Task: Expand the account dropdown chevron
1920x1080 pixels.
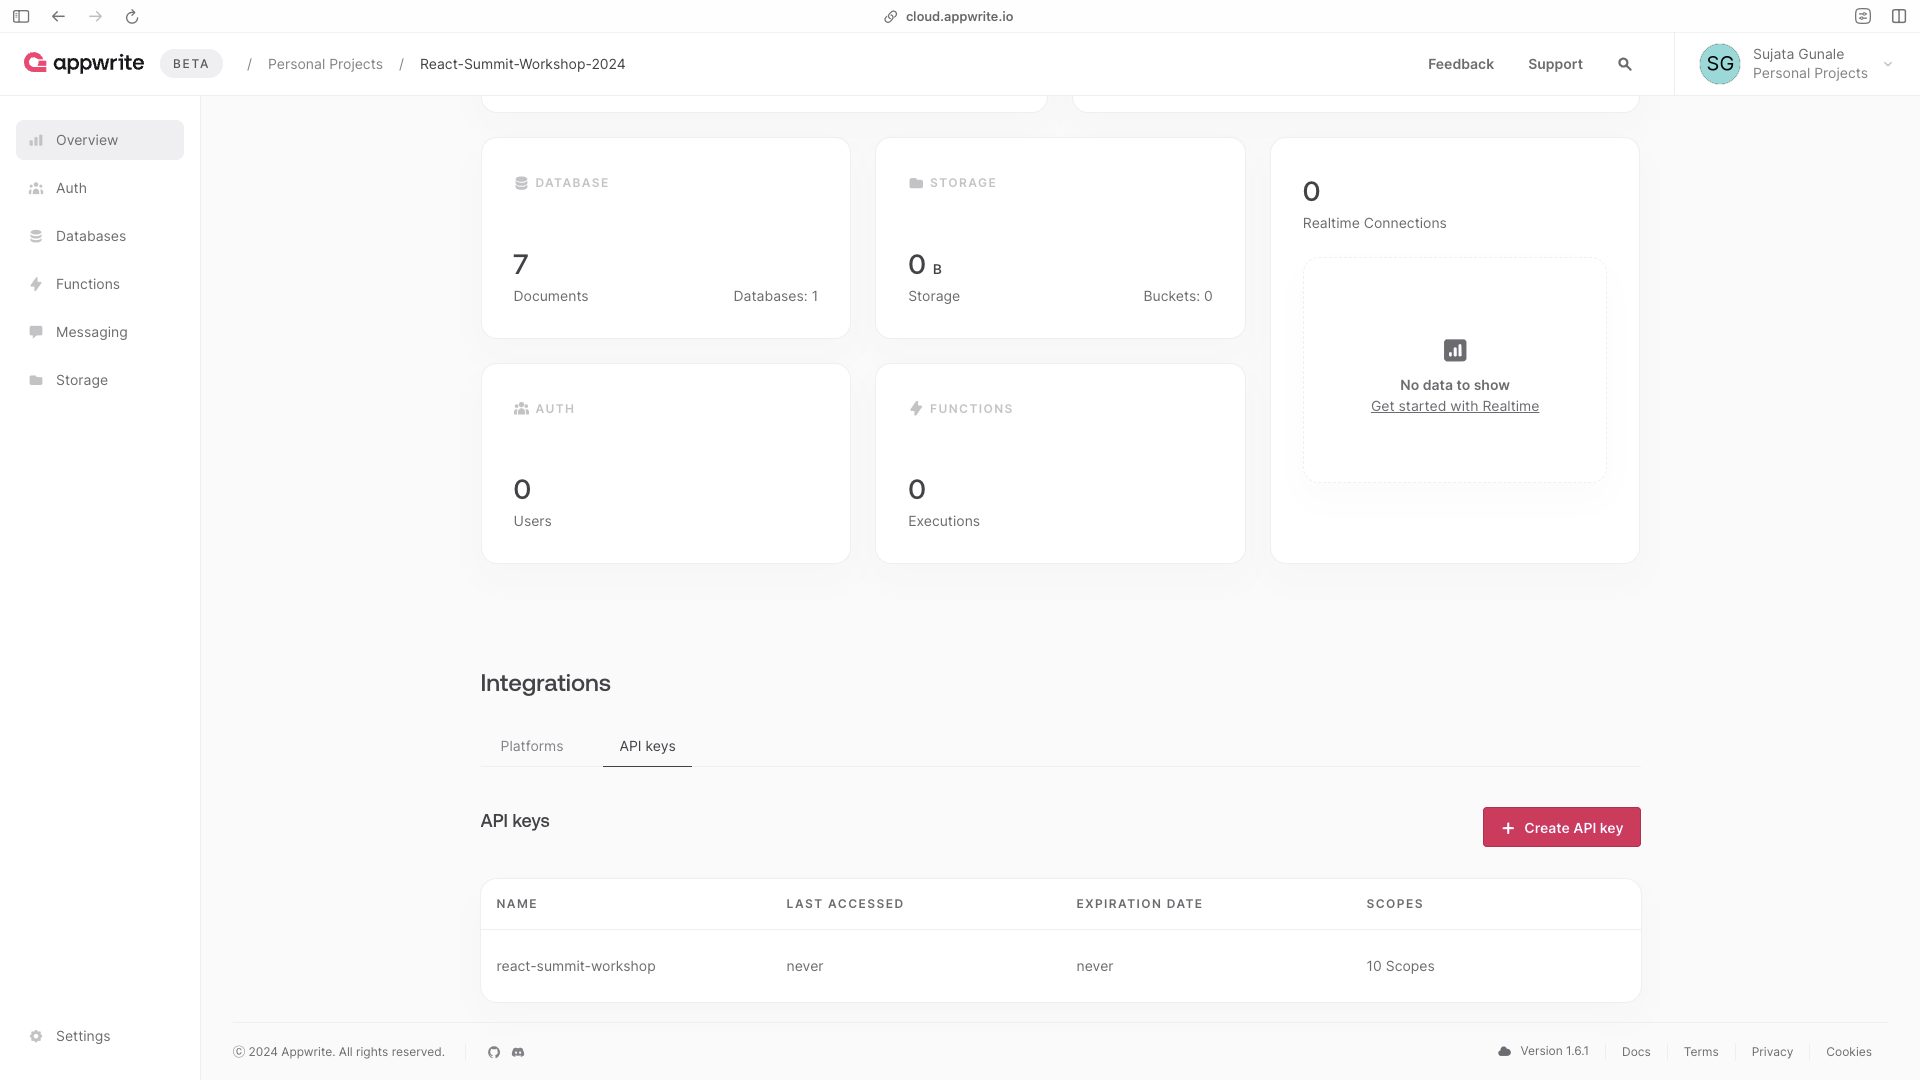Action: (x=1888, y=64)
